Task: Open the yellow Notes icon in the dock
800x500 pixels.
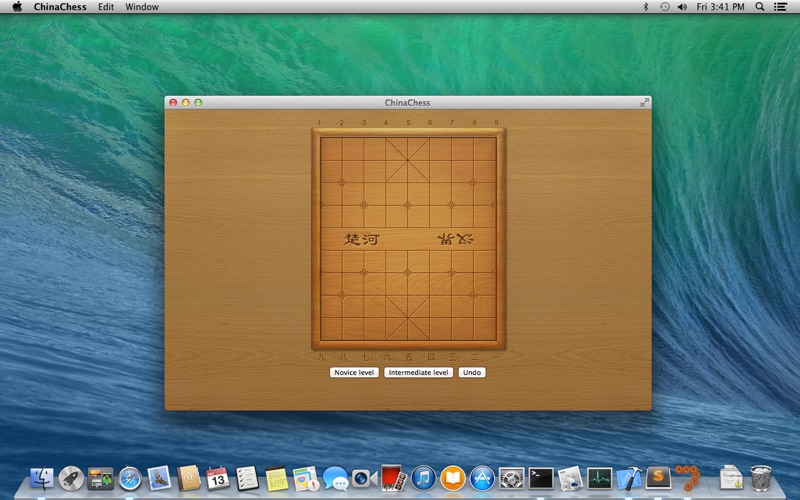Action: [x=277, y=479]
